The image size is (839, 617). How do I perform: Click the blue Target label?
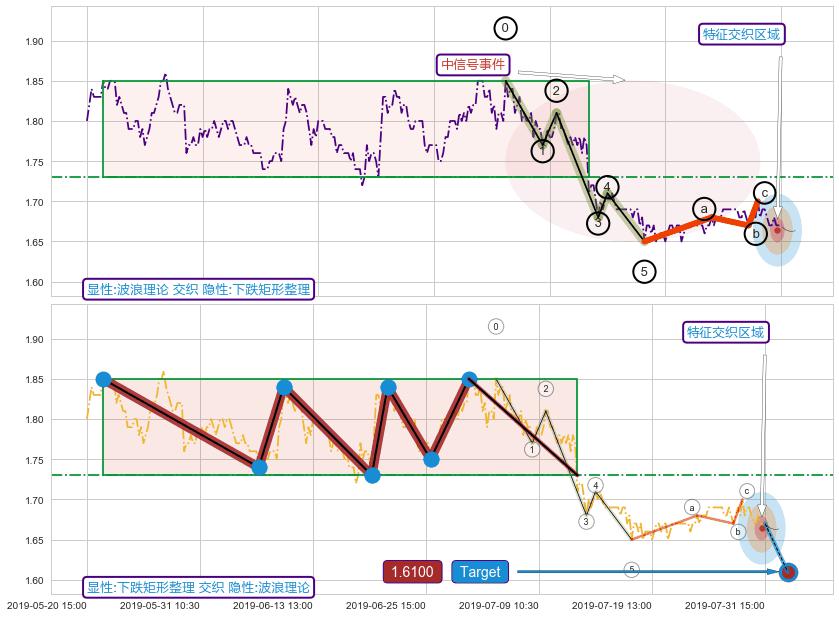480,572
